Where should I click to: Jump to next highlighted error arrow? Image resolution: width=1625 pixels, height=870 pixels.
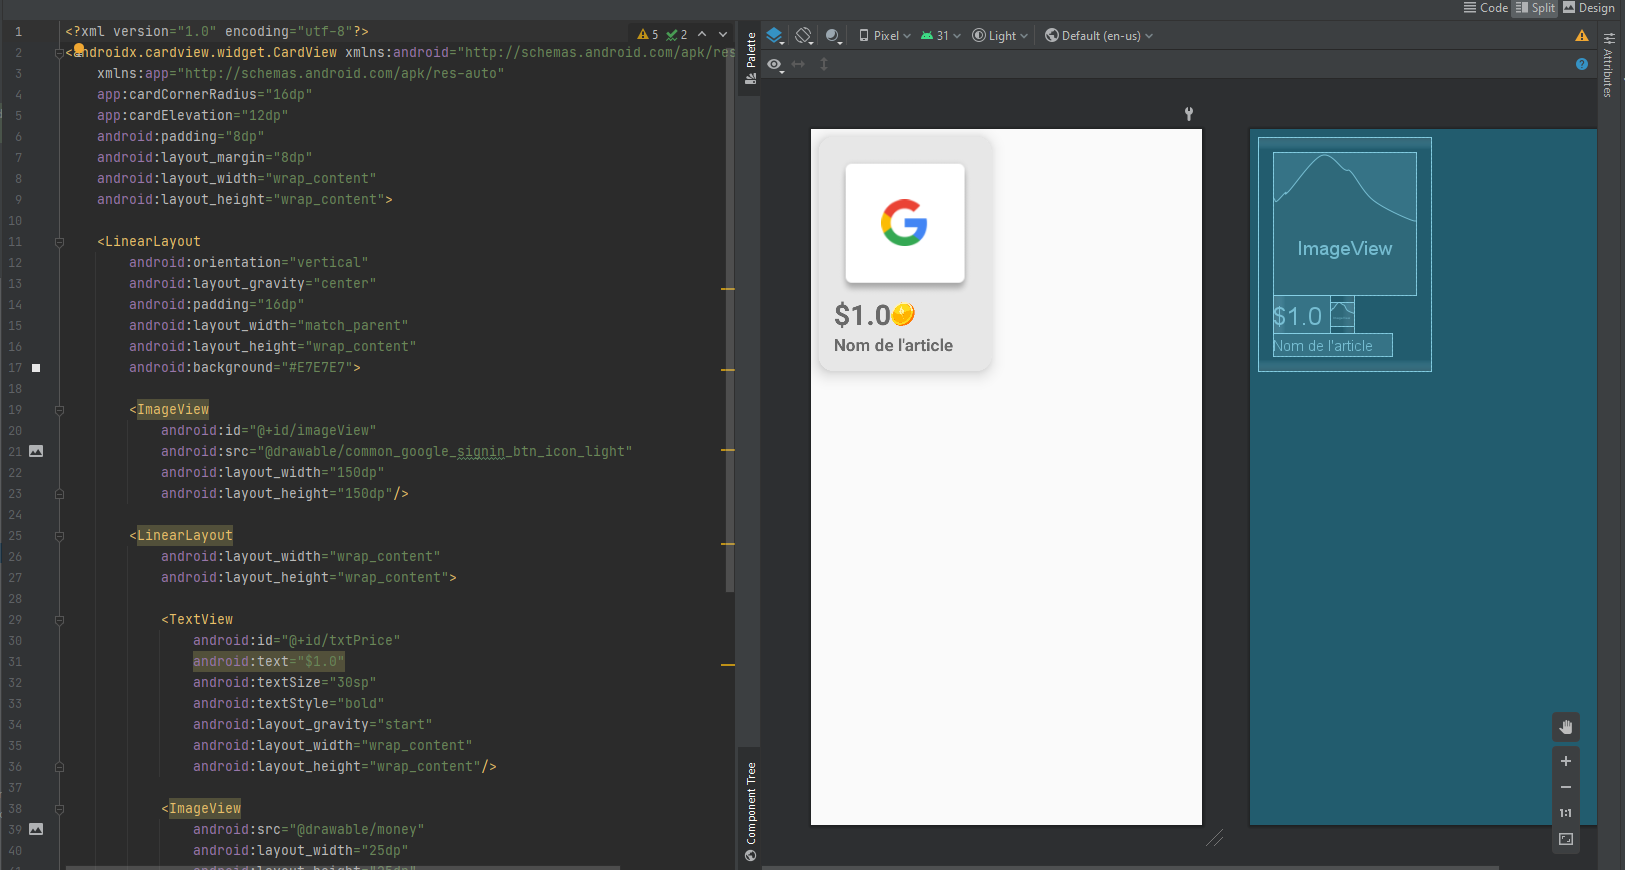click(x=723, y=34)
